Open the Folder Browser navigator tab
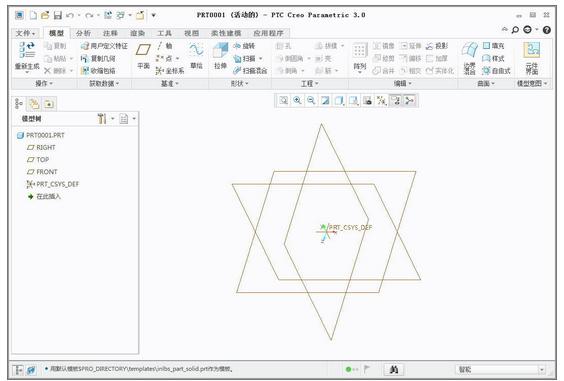564x381 pixels. pos(34,104)
